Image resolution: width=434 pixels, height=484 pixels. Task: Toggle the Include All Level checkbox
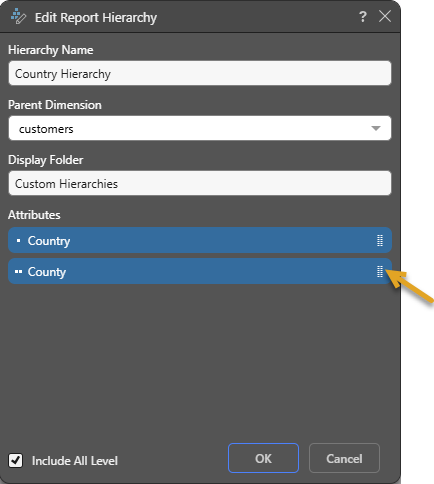[15, 461]
